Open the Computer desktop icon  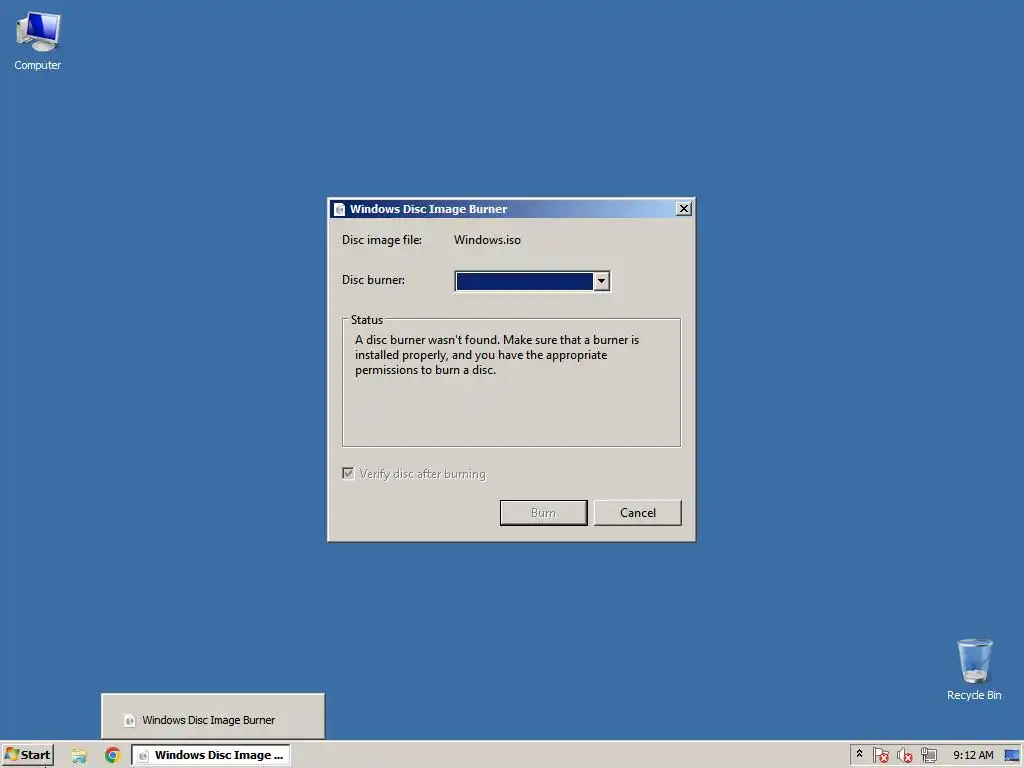(x=38, y=40)
